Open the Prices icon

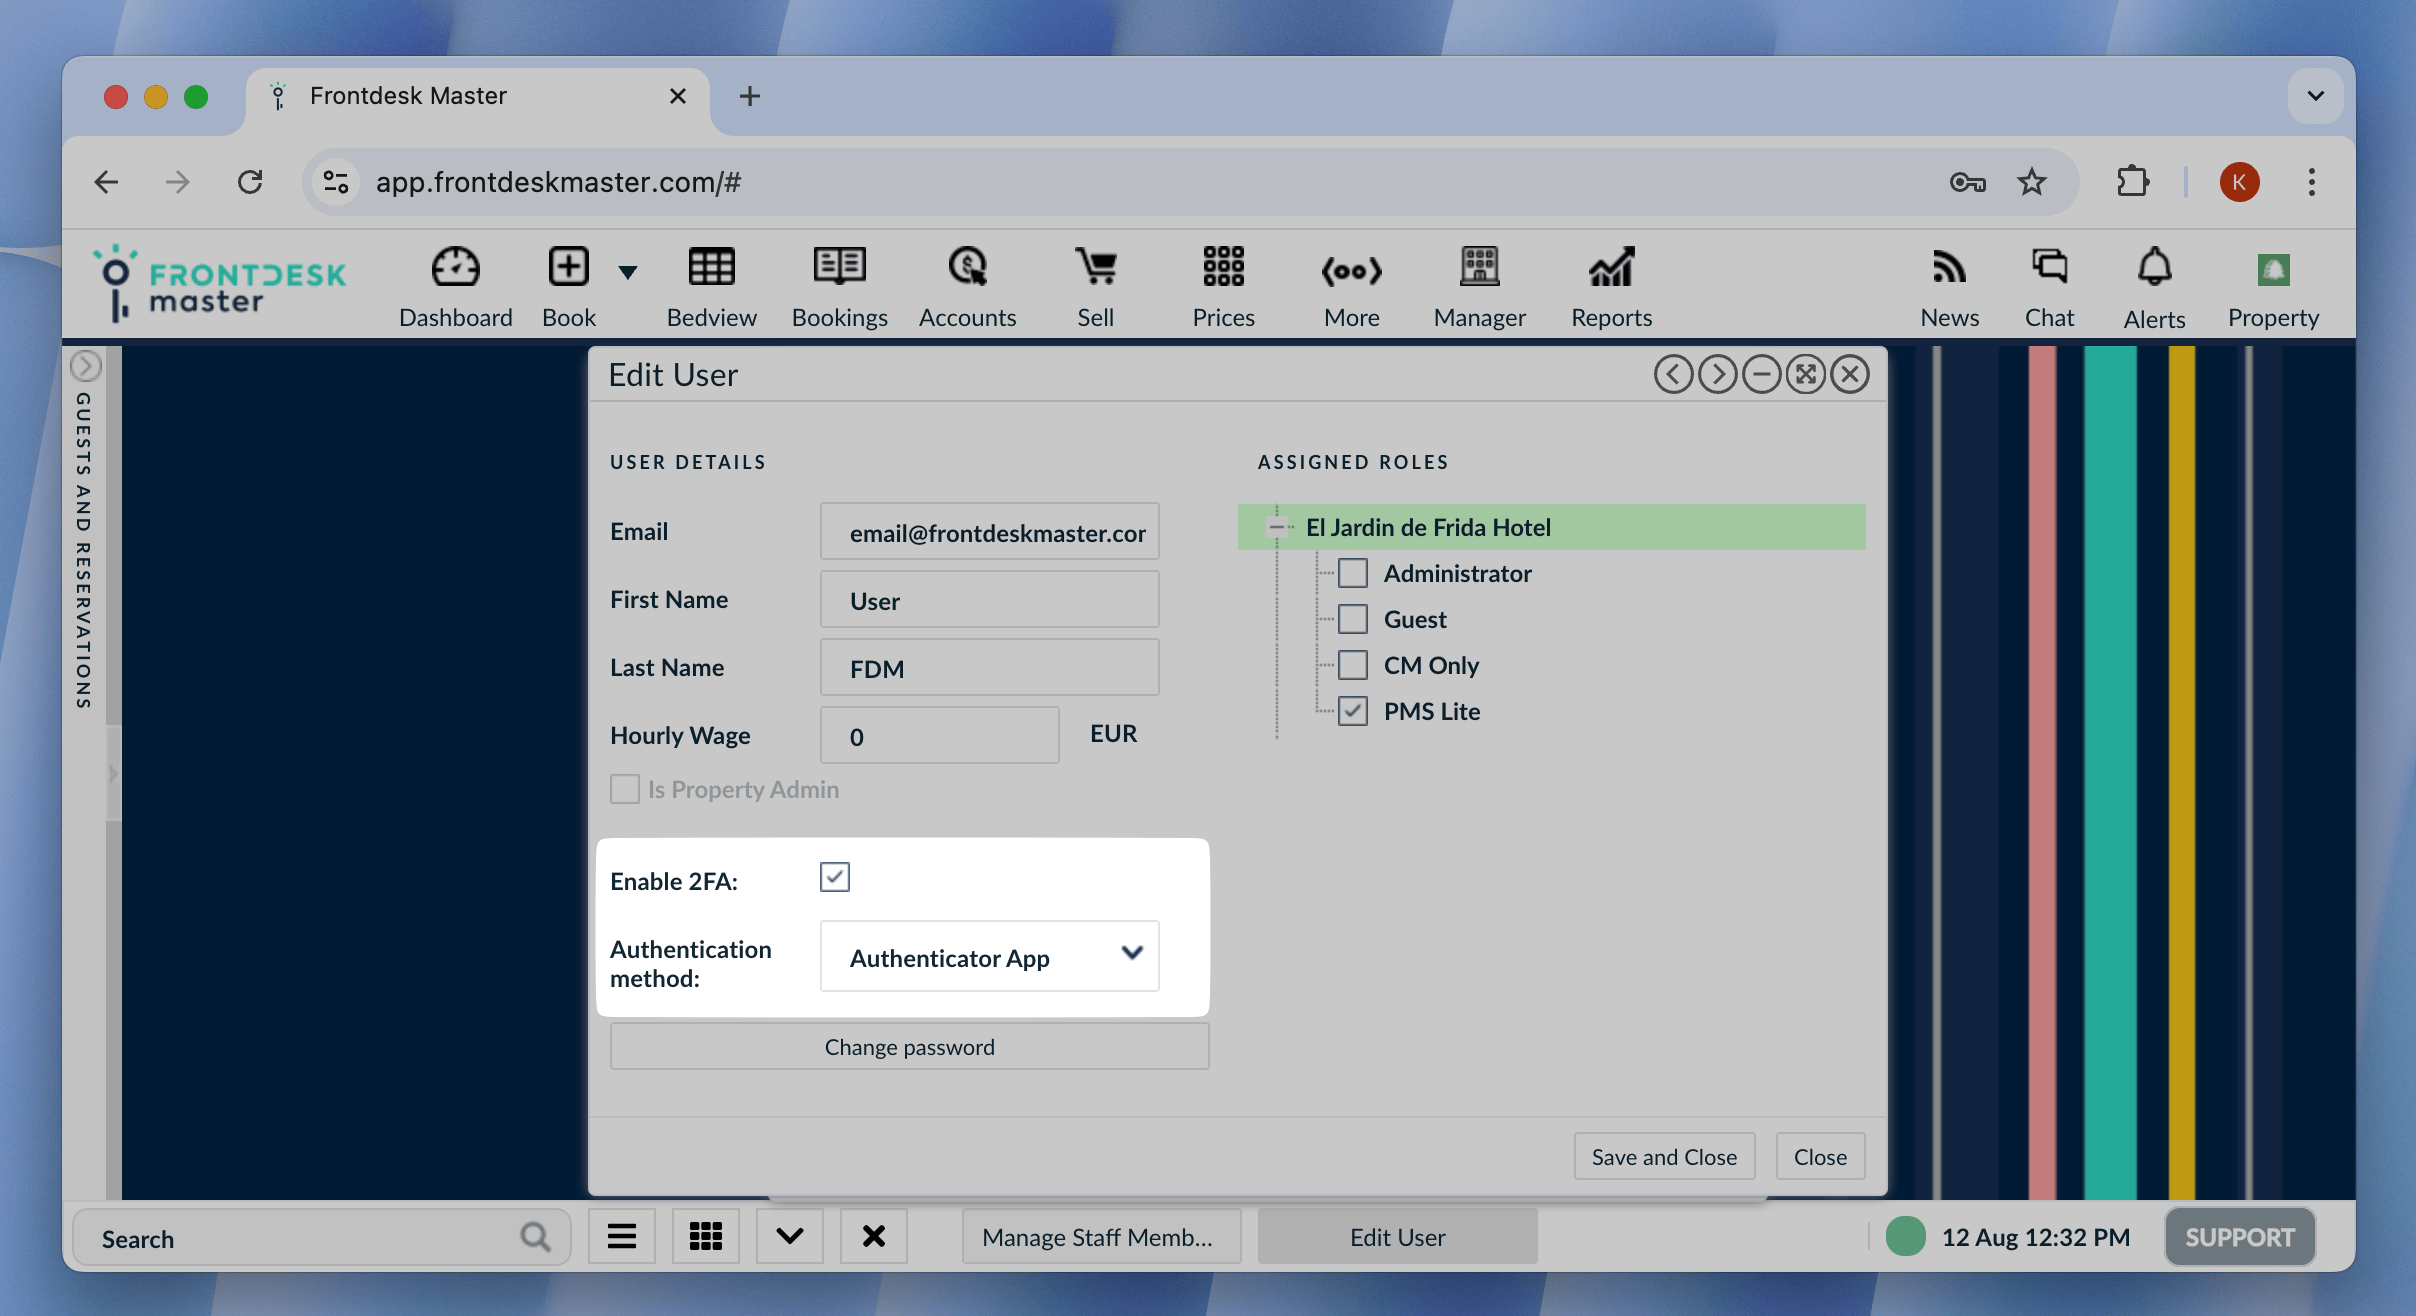[1223, 267]
